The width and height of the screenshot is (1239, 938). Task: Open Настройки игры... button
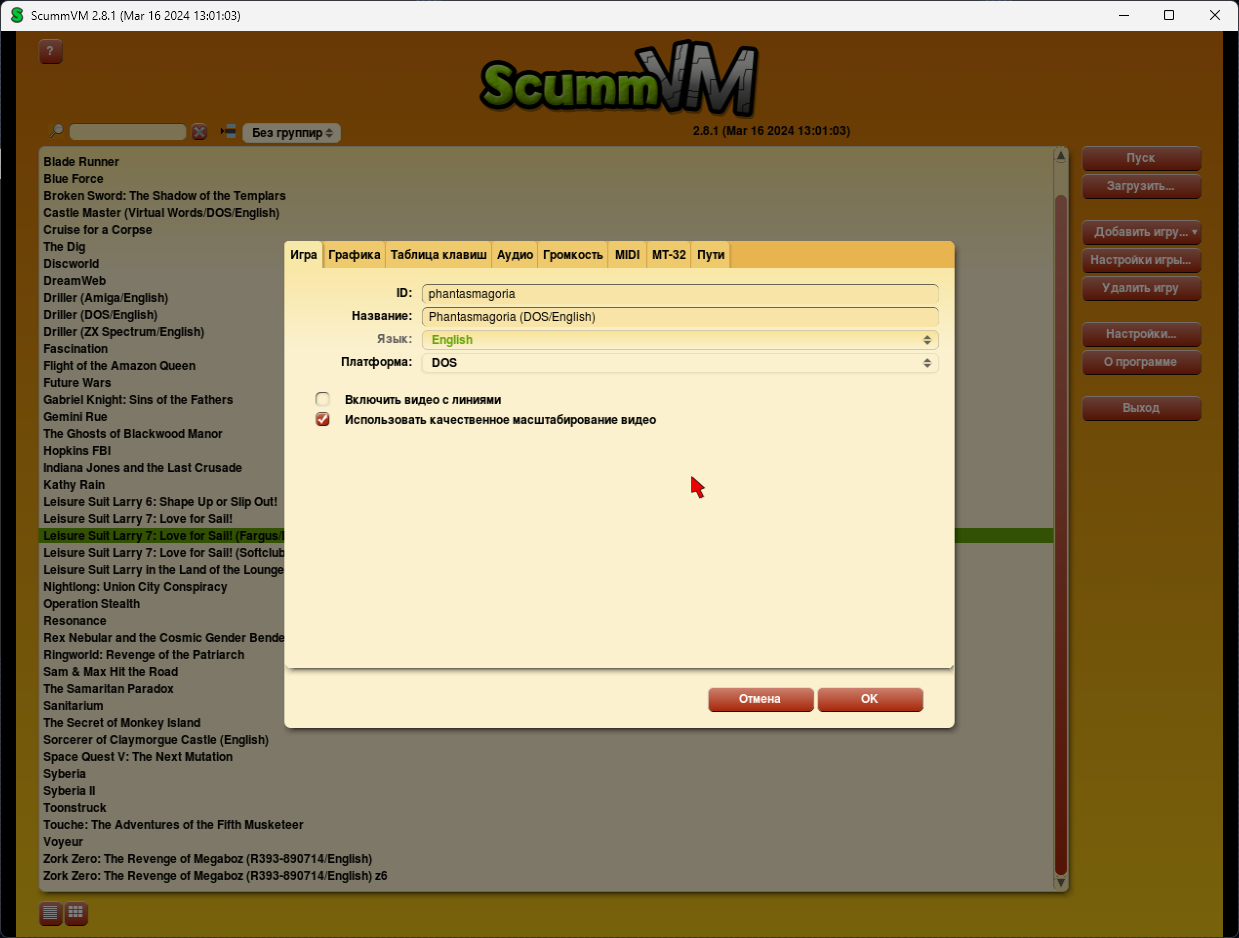1141,260
